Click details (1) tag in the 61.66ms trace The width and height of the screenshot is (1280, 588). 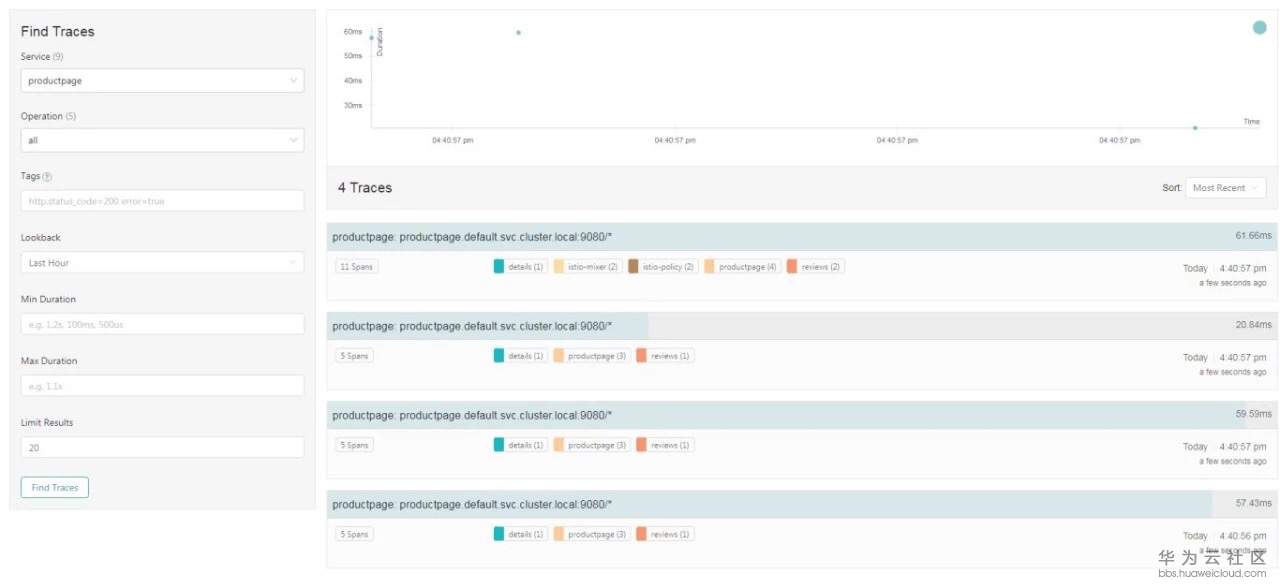tap(520, 267)
